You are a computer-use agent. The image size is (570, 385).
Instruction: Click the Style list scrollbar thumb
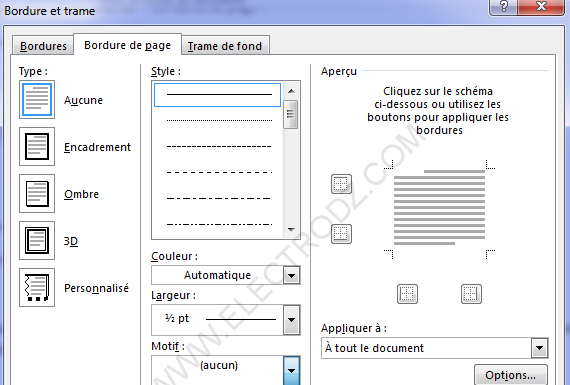(x=290, y=114)
